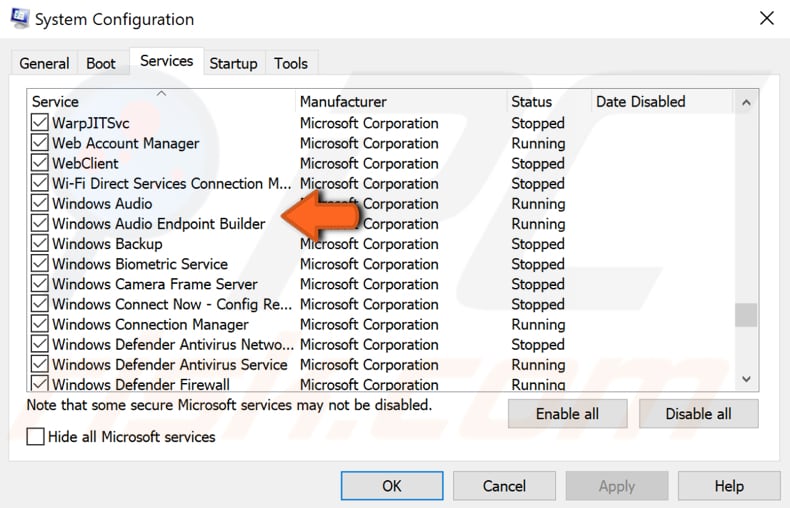Open the Boot tab
This screenshot has width=790, height=508.
[x=101, y=64]
